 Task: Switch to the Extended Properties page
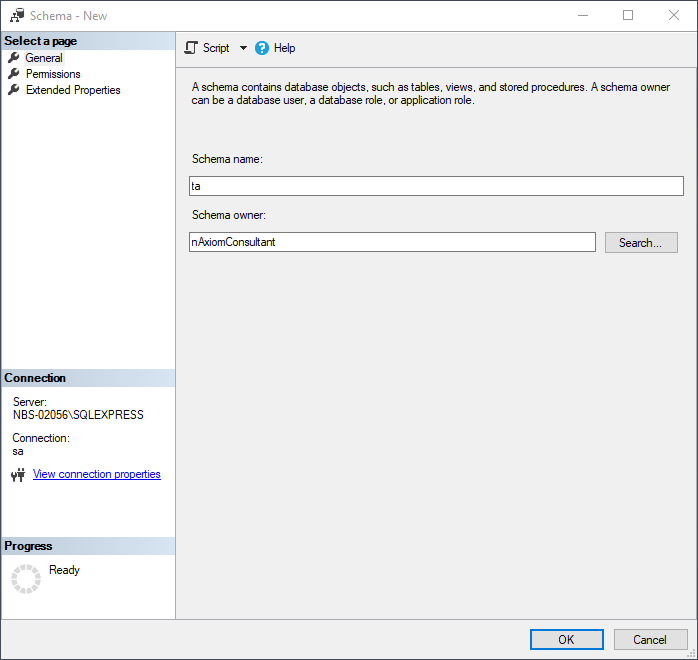73,90
